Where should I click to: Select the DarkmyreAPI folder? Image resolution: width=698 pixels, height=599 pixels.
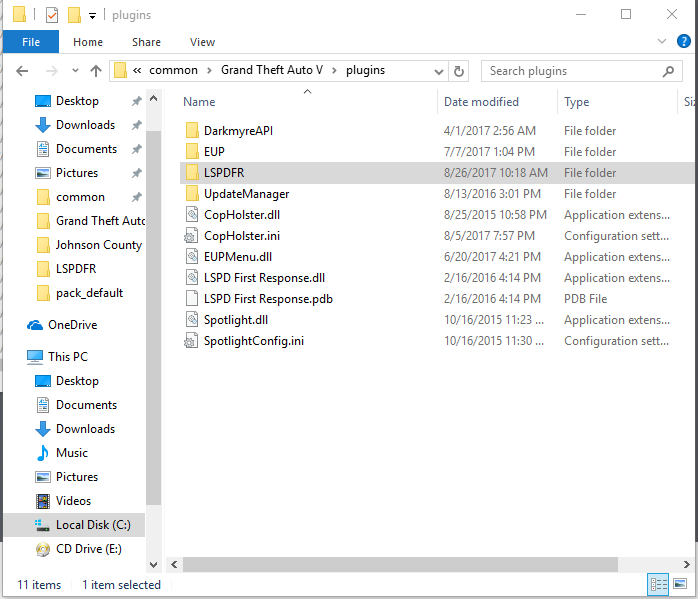pyautogui.click(x=238, y=131)
